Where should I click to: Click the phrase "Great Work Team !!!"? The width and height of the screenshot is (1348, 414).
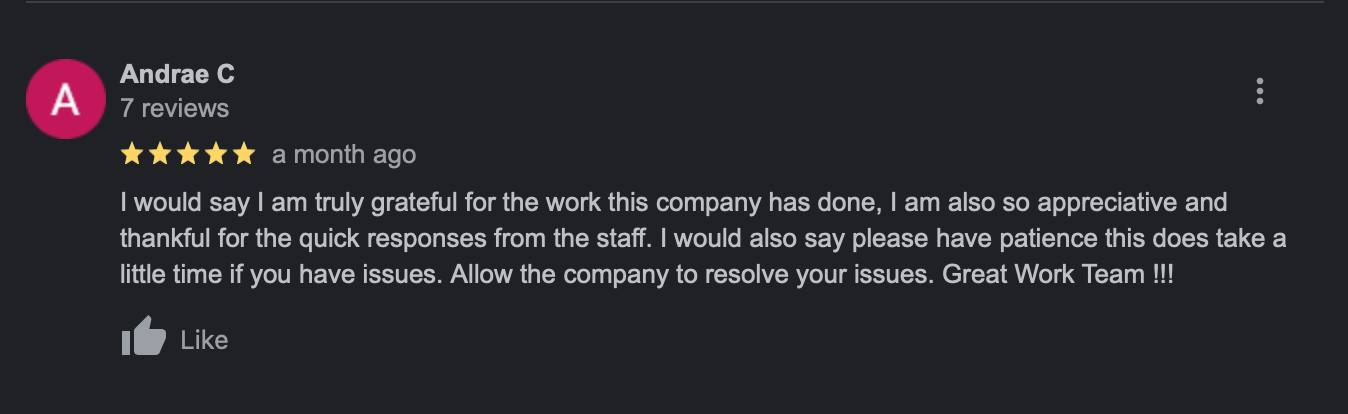(1058, 275)
